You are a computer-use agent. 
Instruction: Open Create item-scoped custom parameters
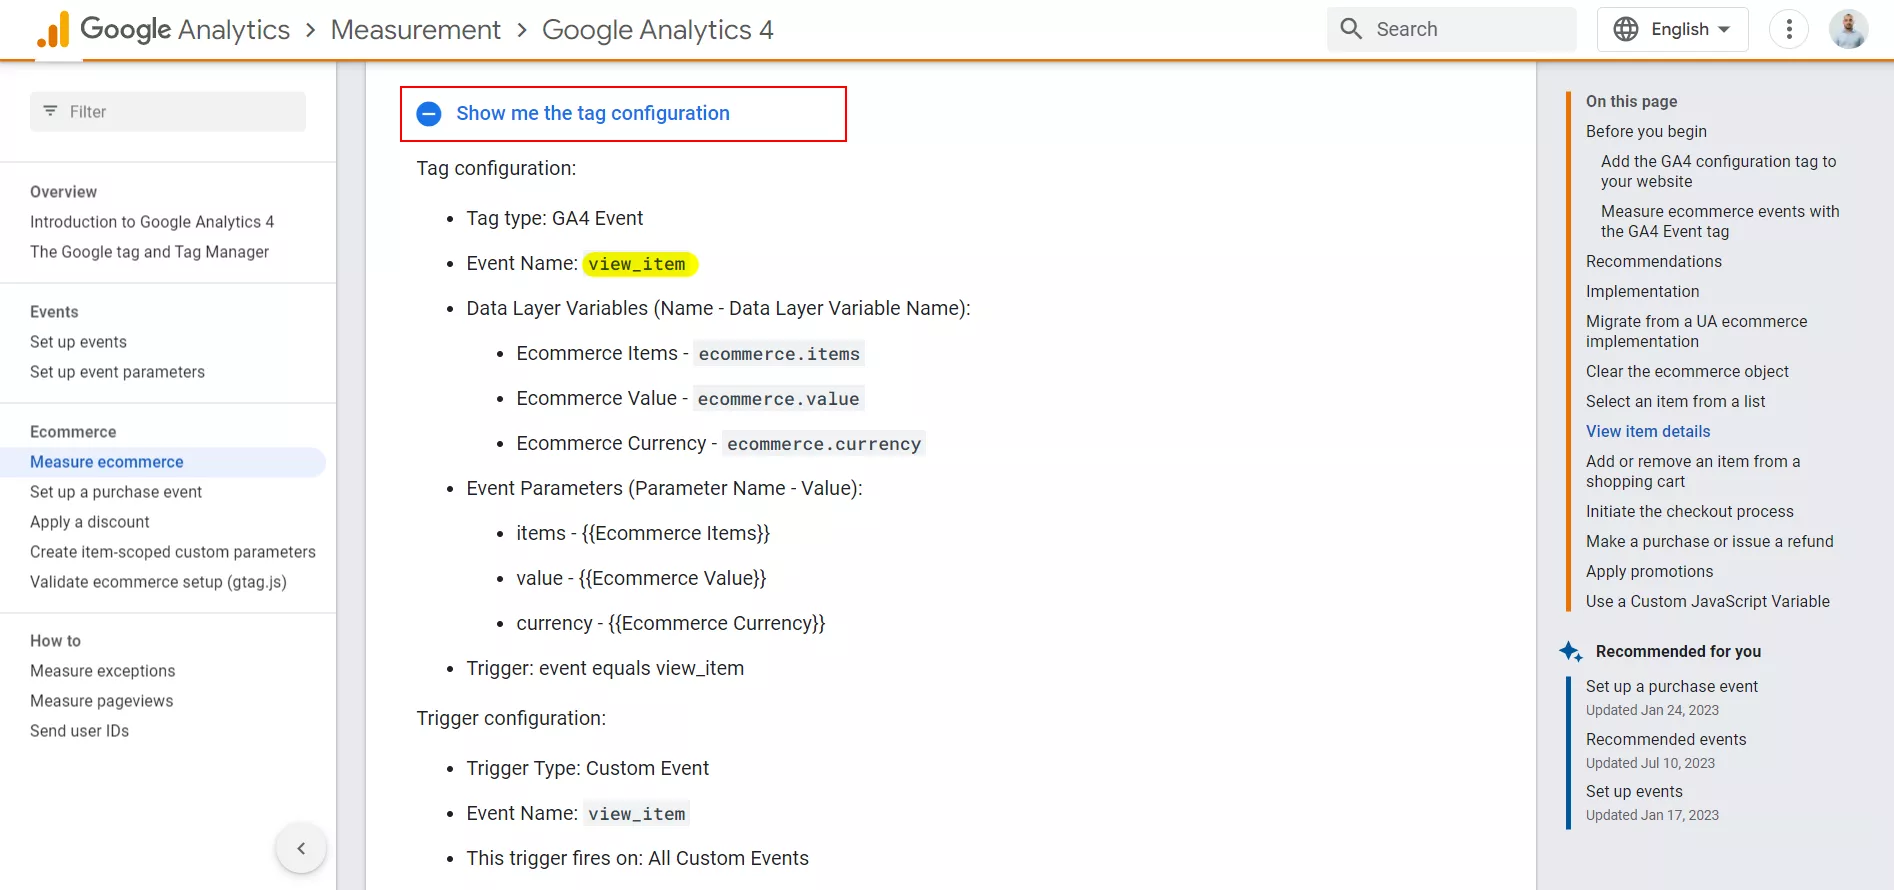[x=173, y=552]
